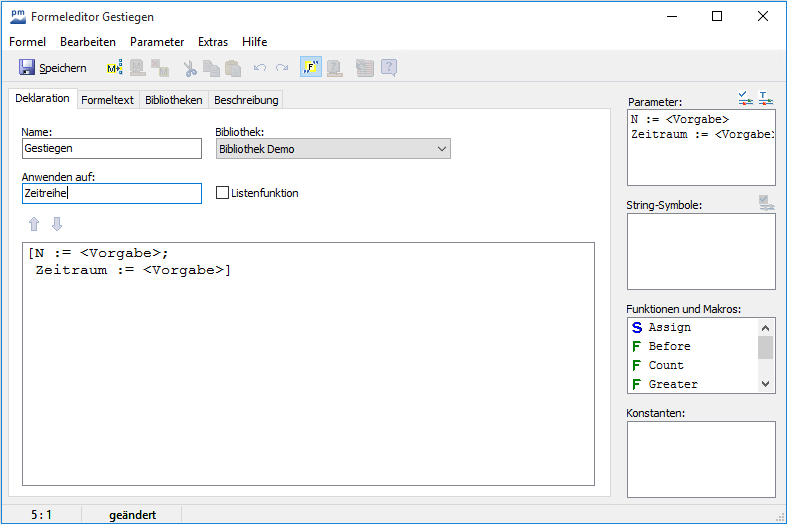Click the up arrow above declaration editor

click(x=35, y=223)
